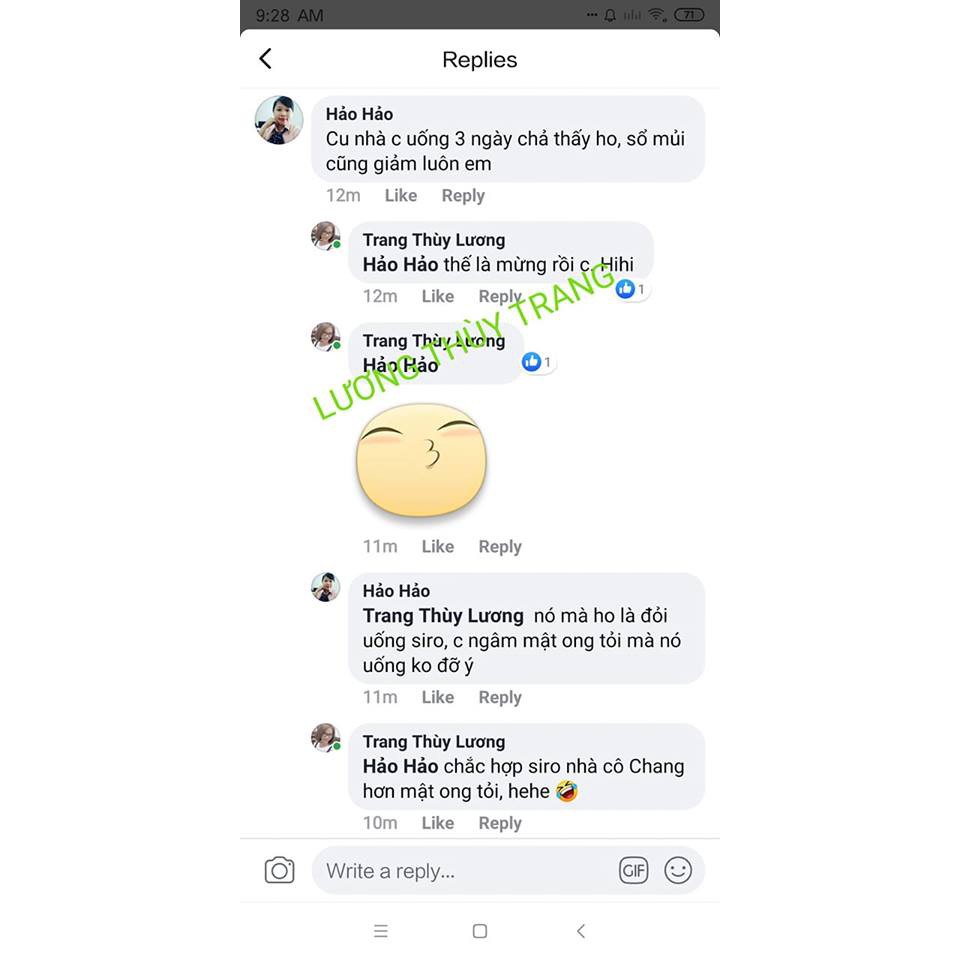Open Trang Thùy Lương's avatar on first reply
This screenshot has height=960, width=960.
click(326, 236)
